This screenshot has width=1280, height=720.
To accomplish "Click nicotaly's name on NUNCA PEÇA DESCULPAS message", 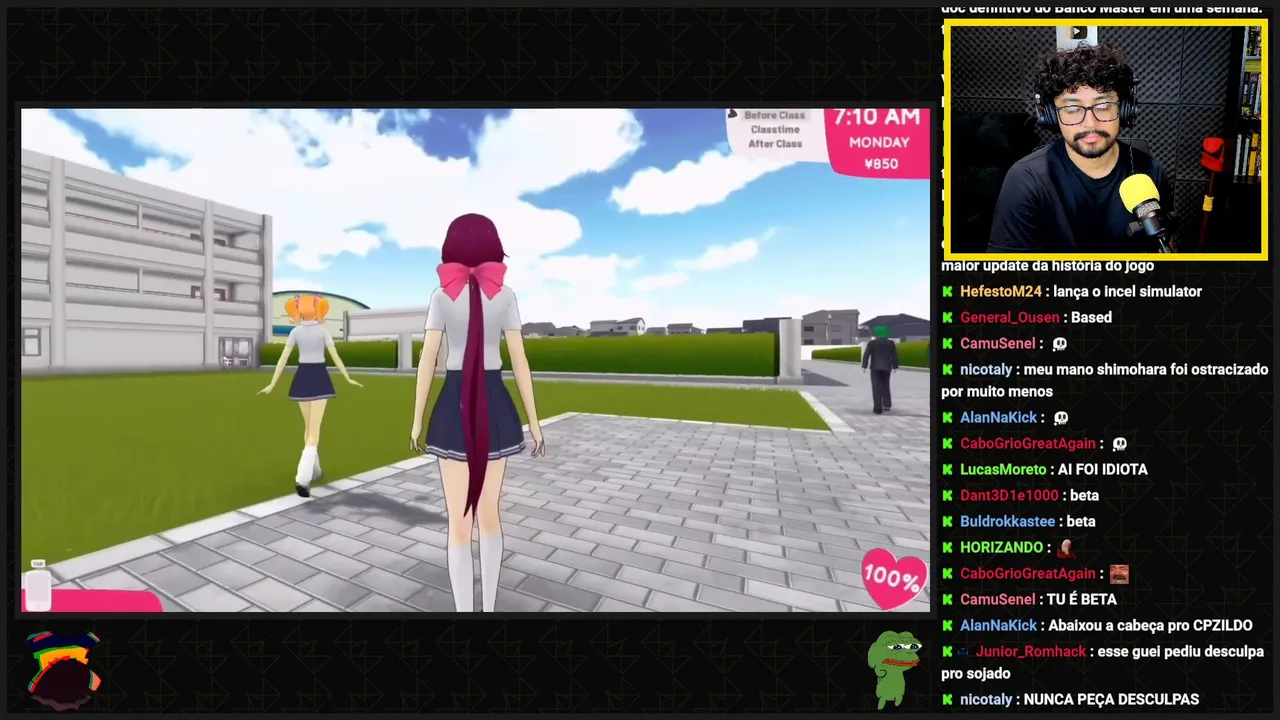I will tap(986, 699).
